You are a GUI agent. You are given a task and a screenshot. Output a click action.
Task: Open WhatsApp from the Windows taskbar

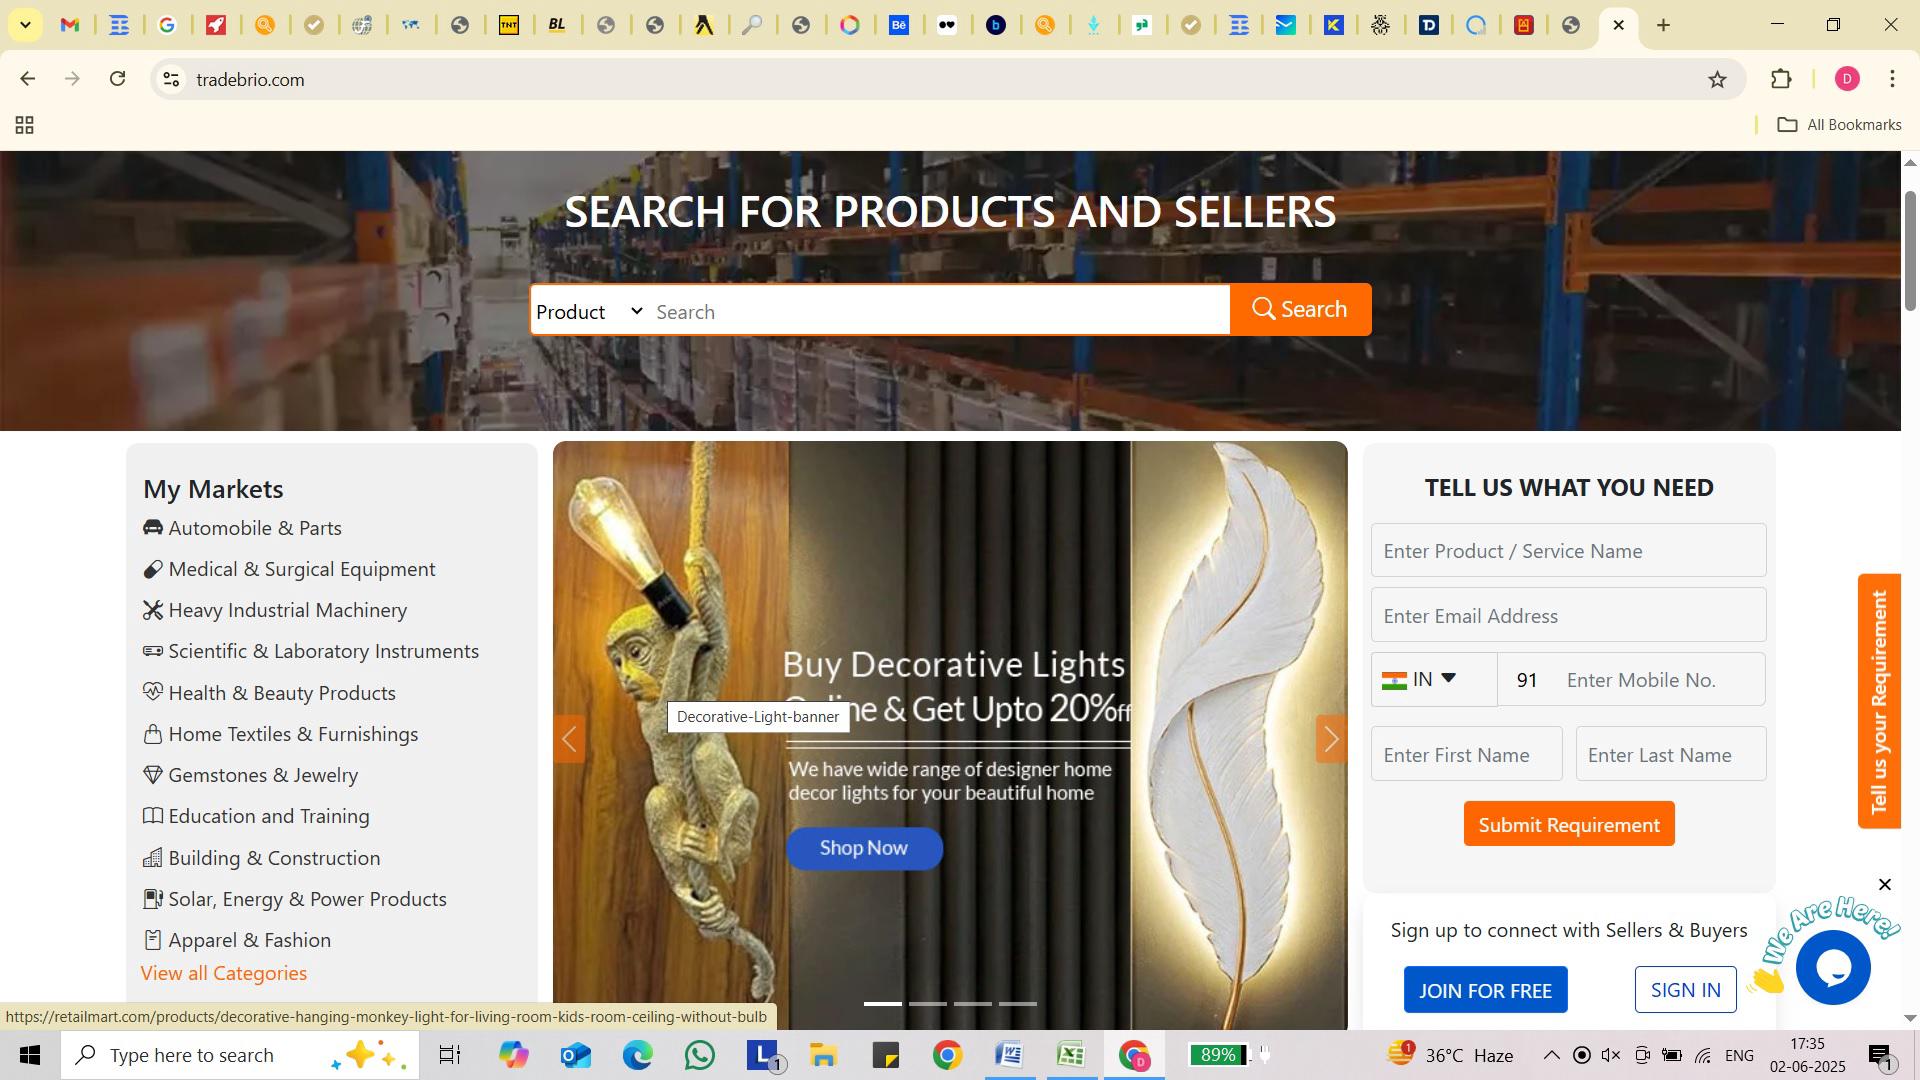click(700, 1055)
